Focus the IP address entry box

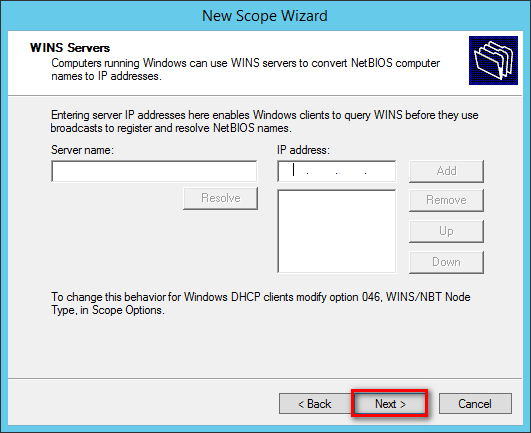click(336, 171)
